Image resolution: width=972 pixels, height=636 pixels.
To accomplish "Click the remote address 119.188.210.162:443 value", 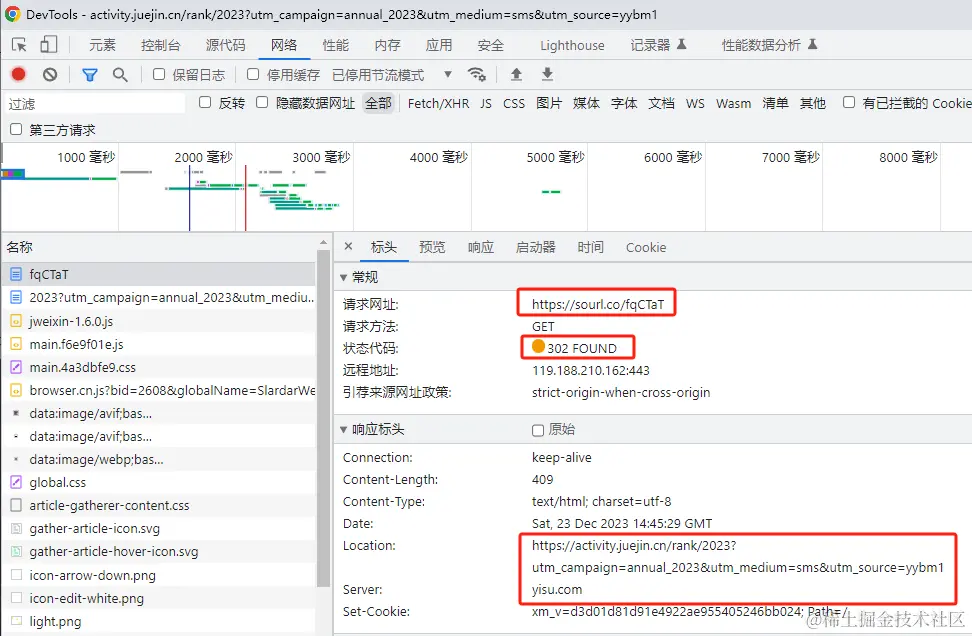I will click(591, 370).
